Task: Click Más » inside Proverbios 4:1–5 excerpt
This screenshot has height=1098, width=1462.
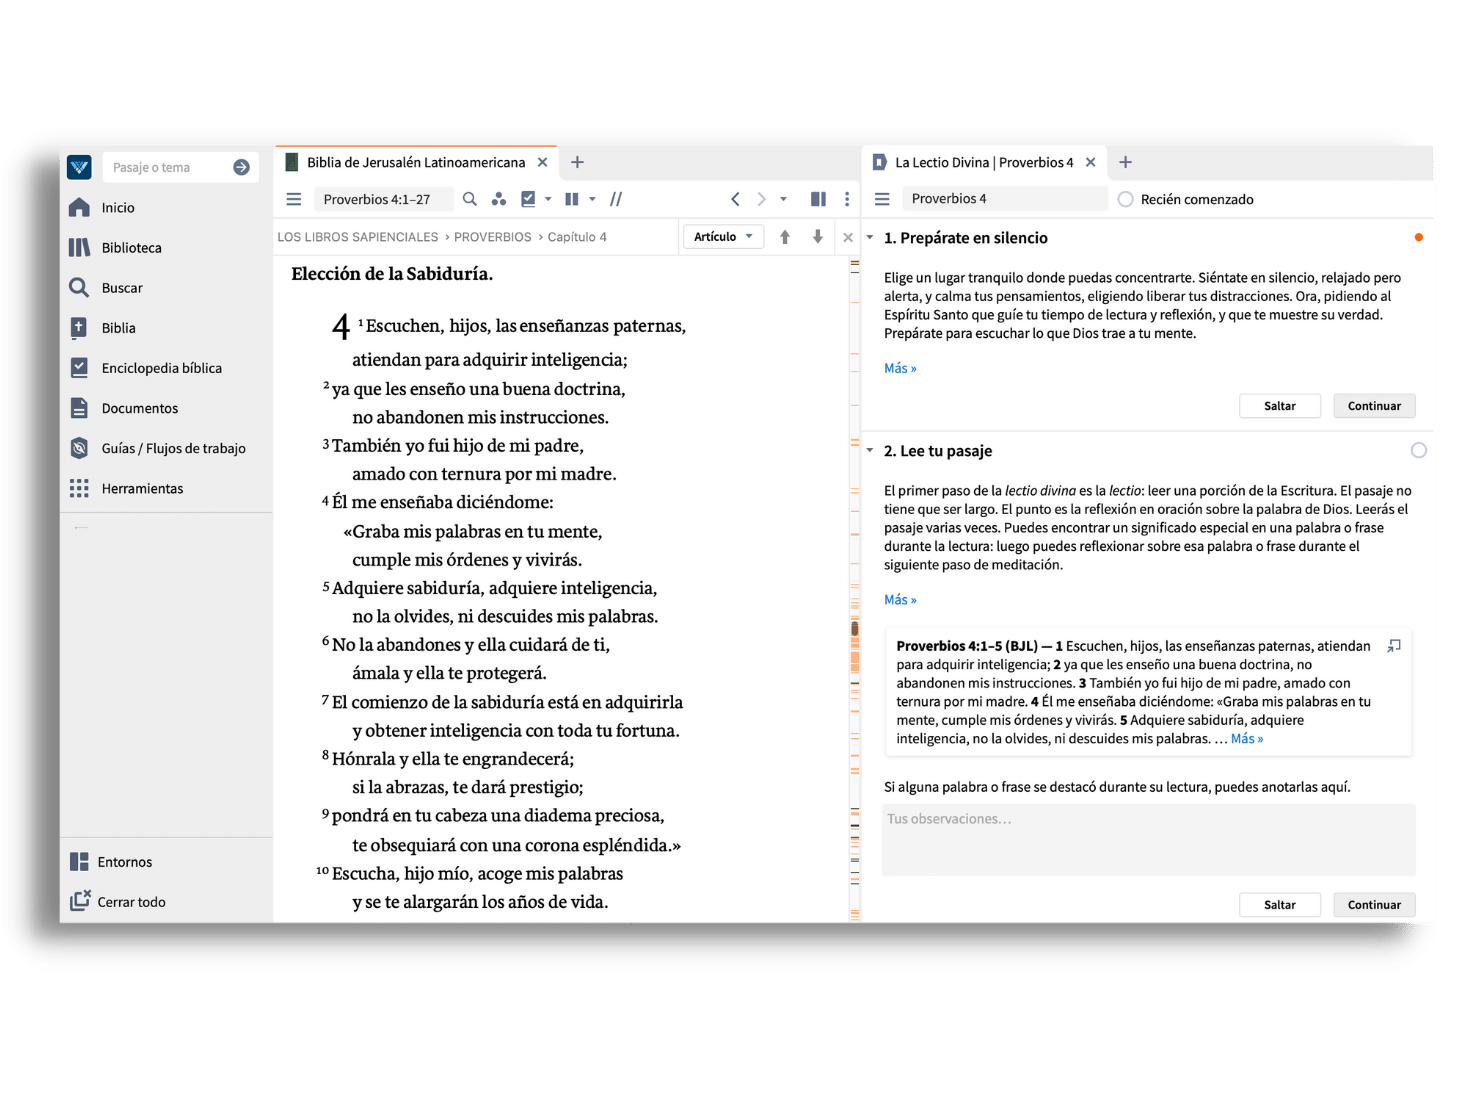Action: pyautogui.click(x=1247, y=739)
